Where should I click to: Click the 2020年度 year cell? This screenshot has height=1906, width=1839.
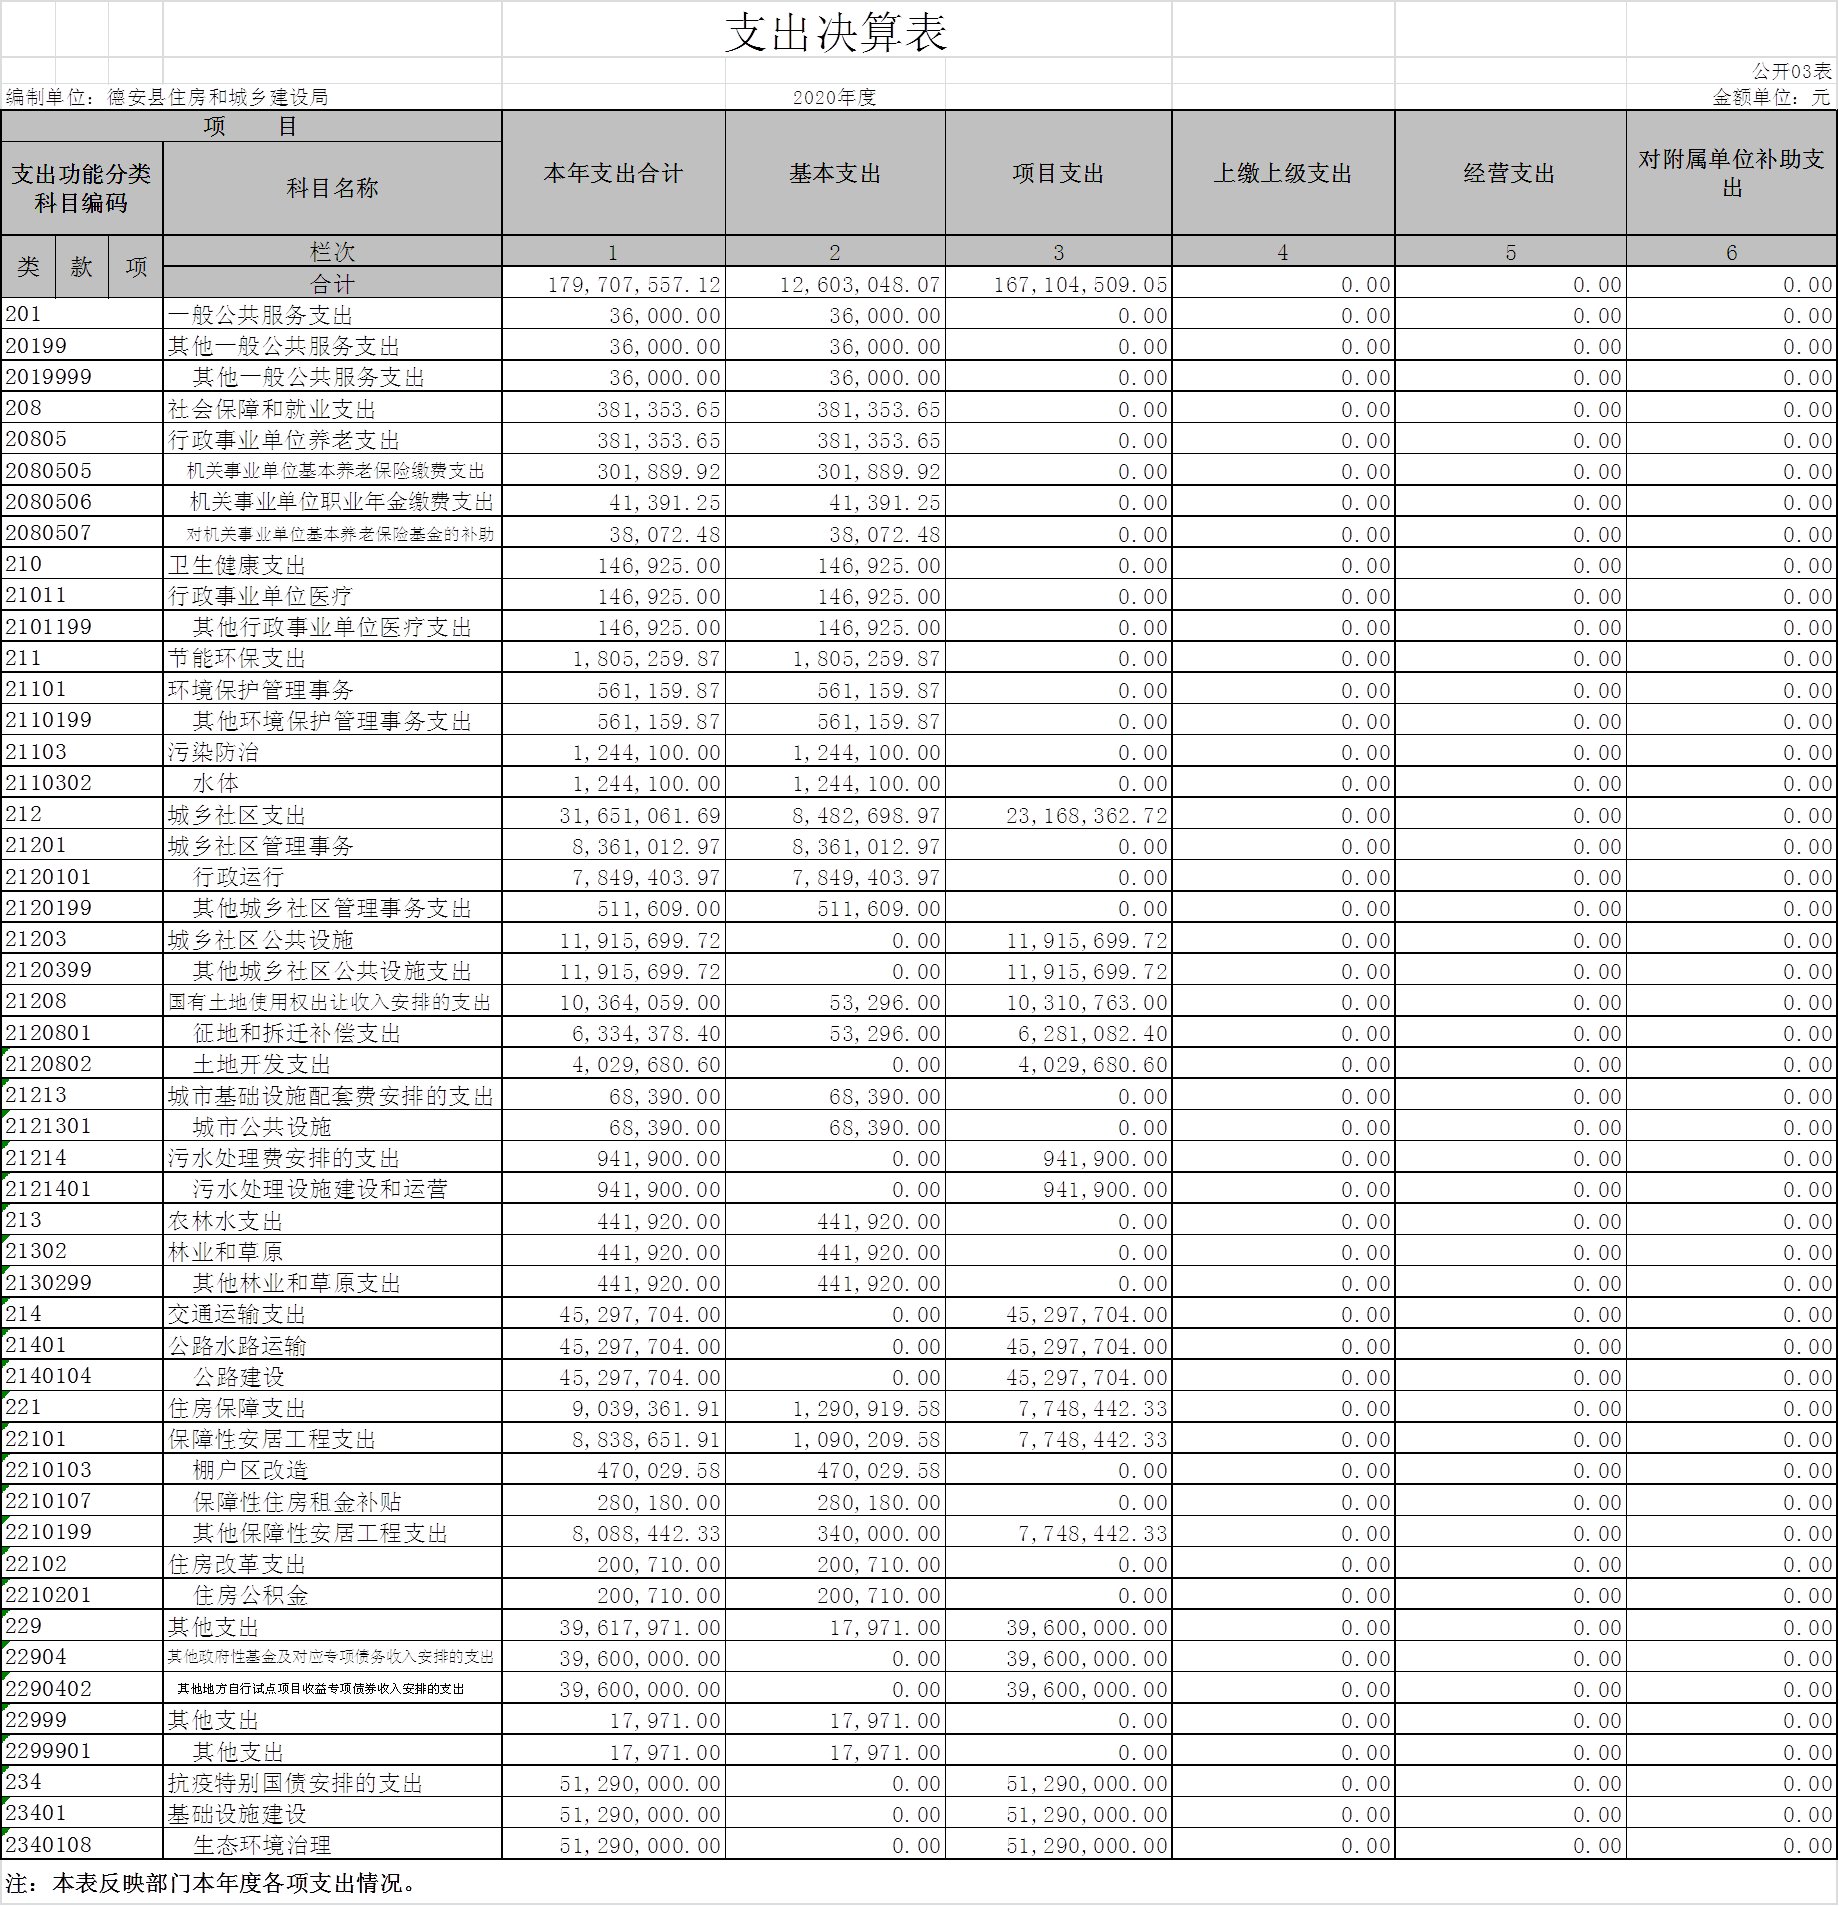[835, 97]
